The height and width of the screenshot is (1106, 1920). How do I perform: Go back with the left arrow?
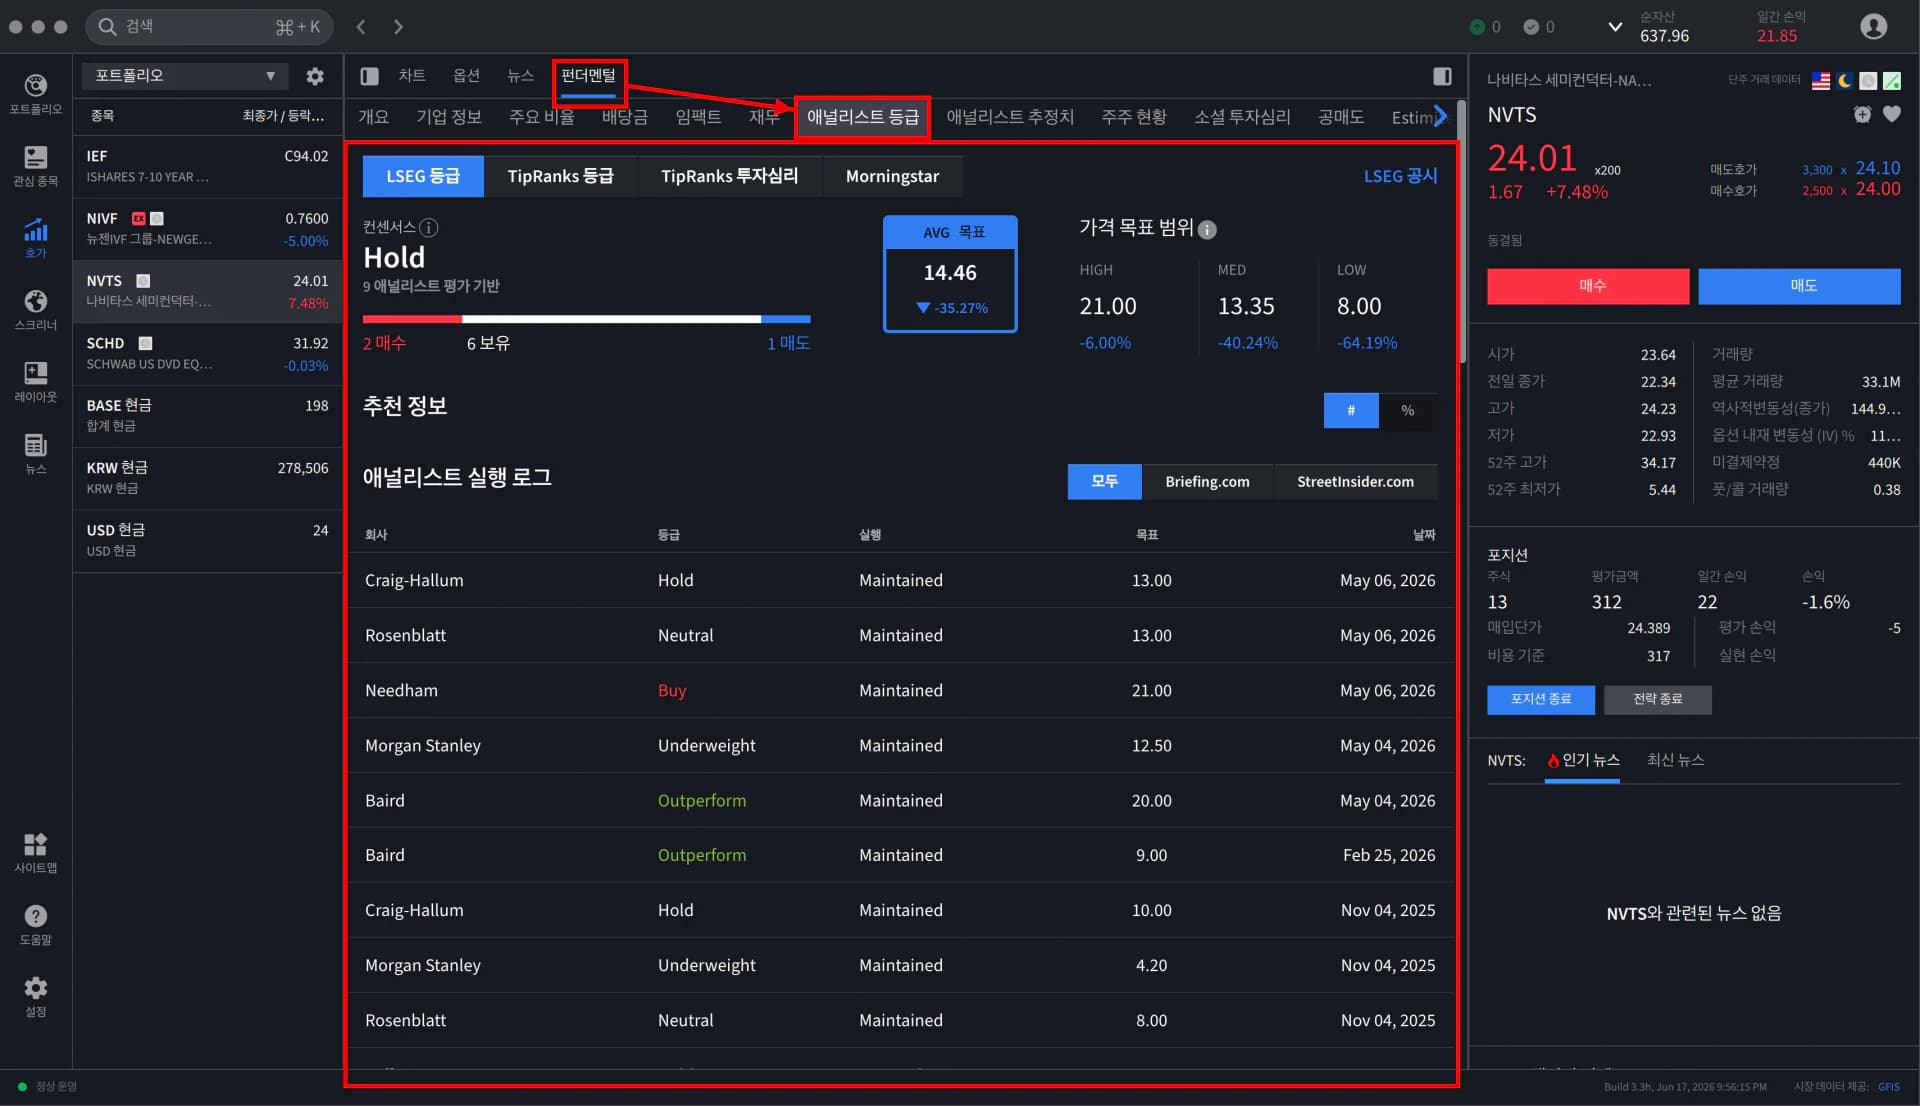[x=362, y=27]
